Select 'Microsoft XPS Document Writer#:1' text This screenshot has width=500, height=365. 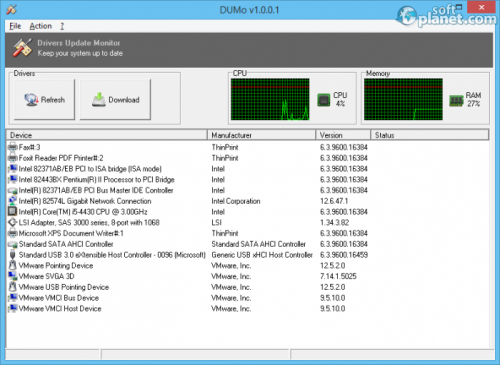click(x=71, y=233)
